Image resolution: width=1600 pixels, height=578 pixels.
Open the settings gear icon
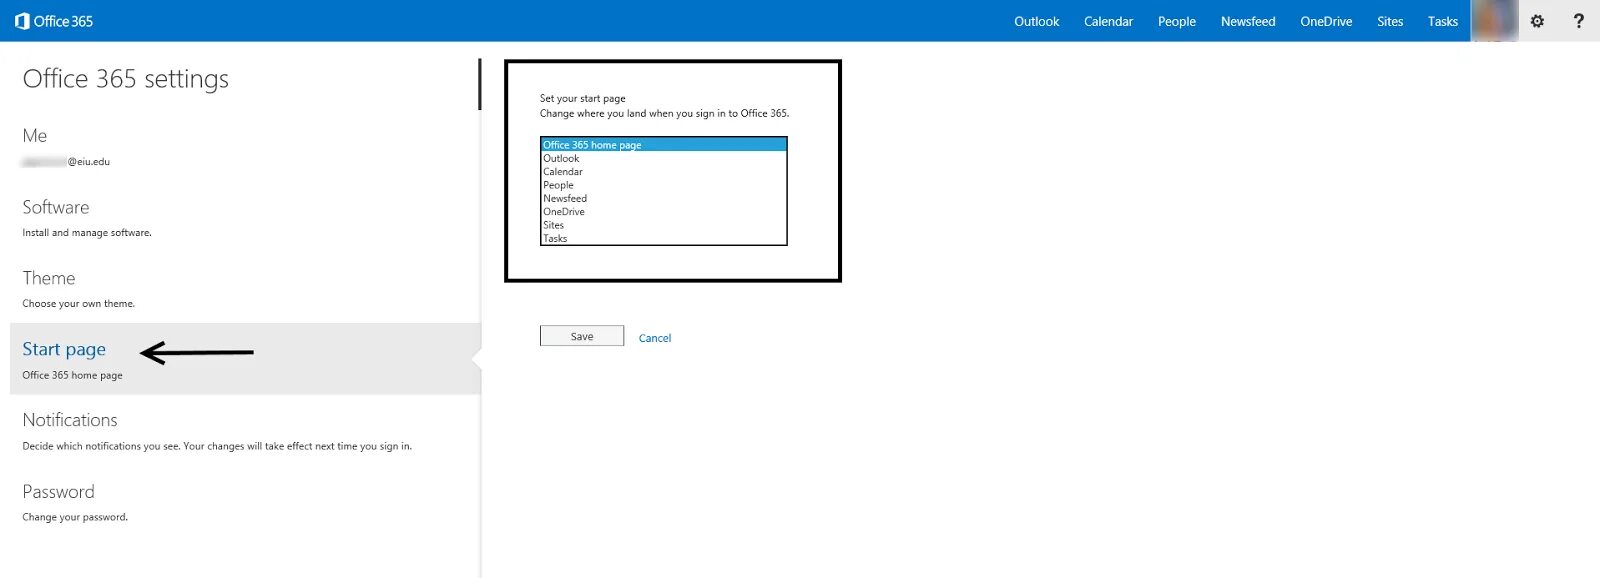pos(1537,21)
